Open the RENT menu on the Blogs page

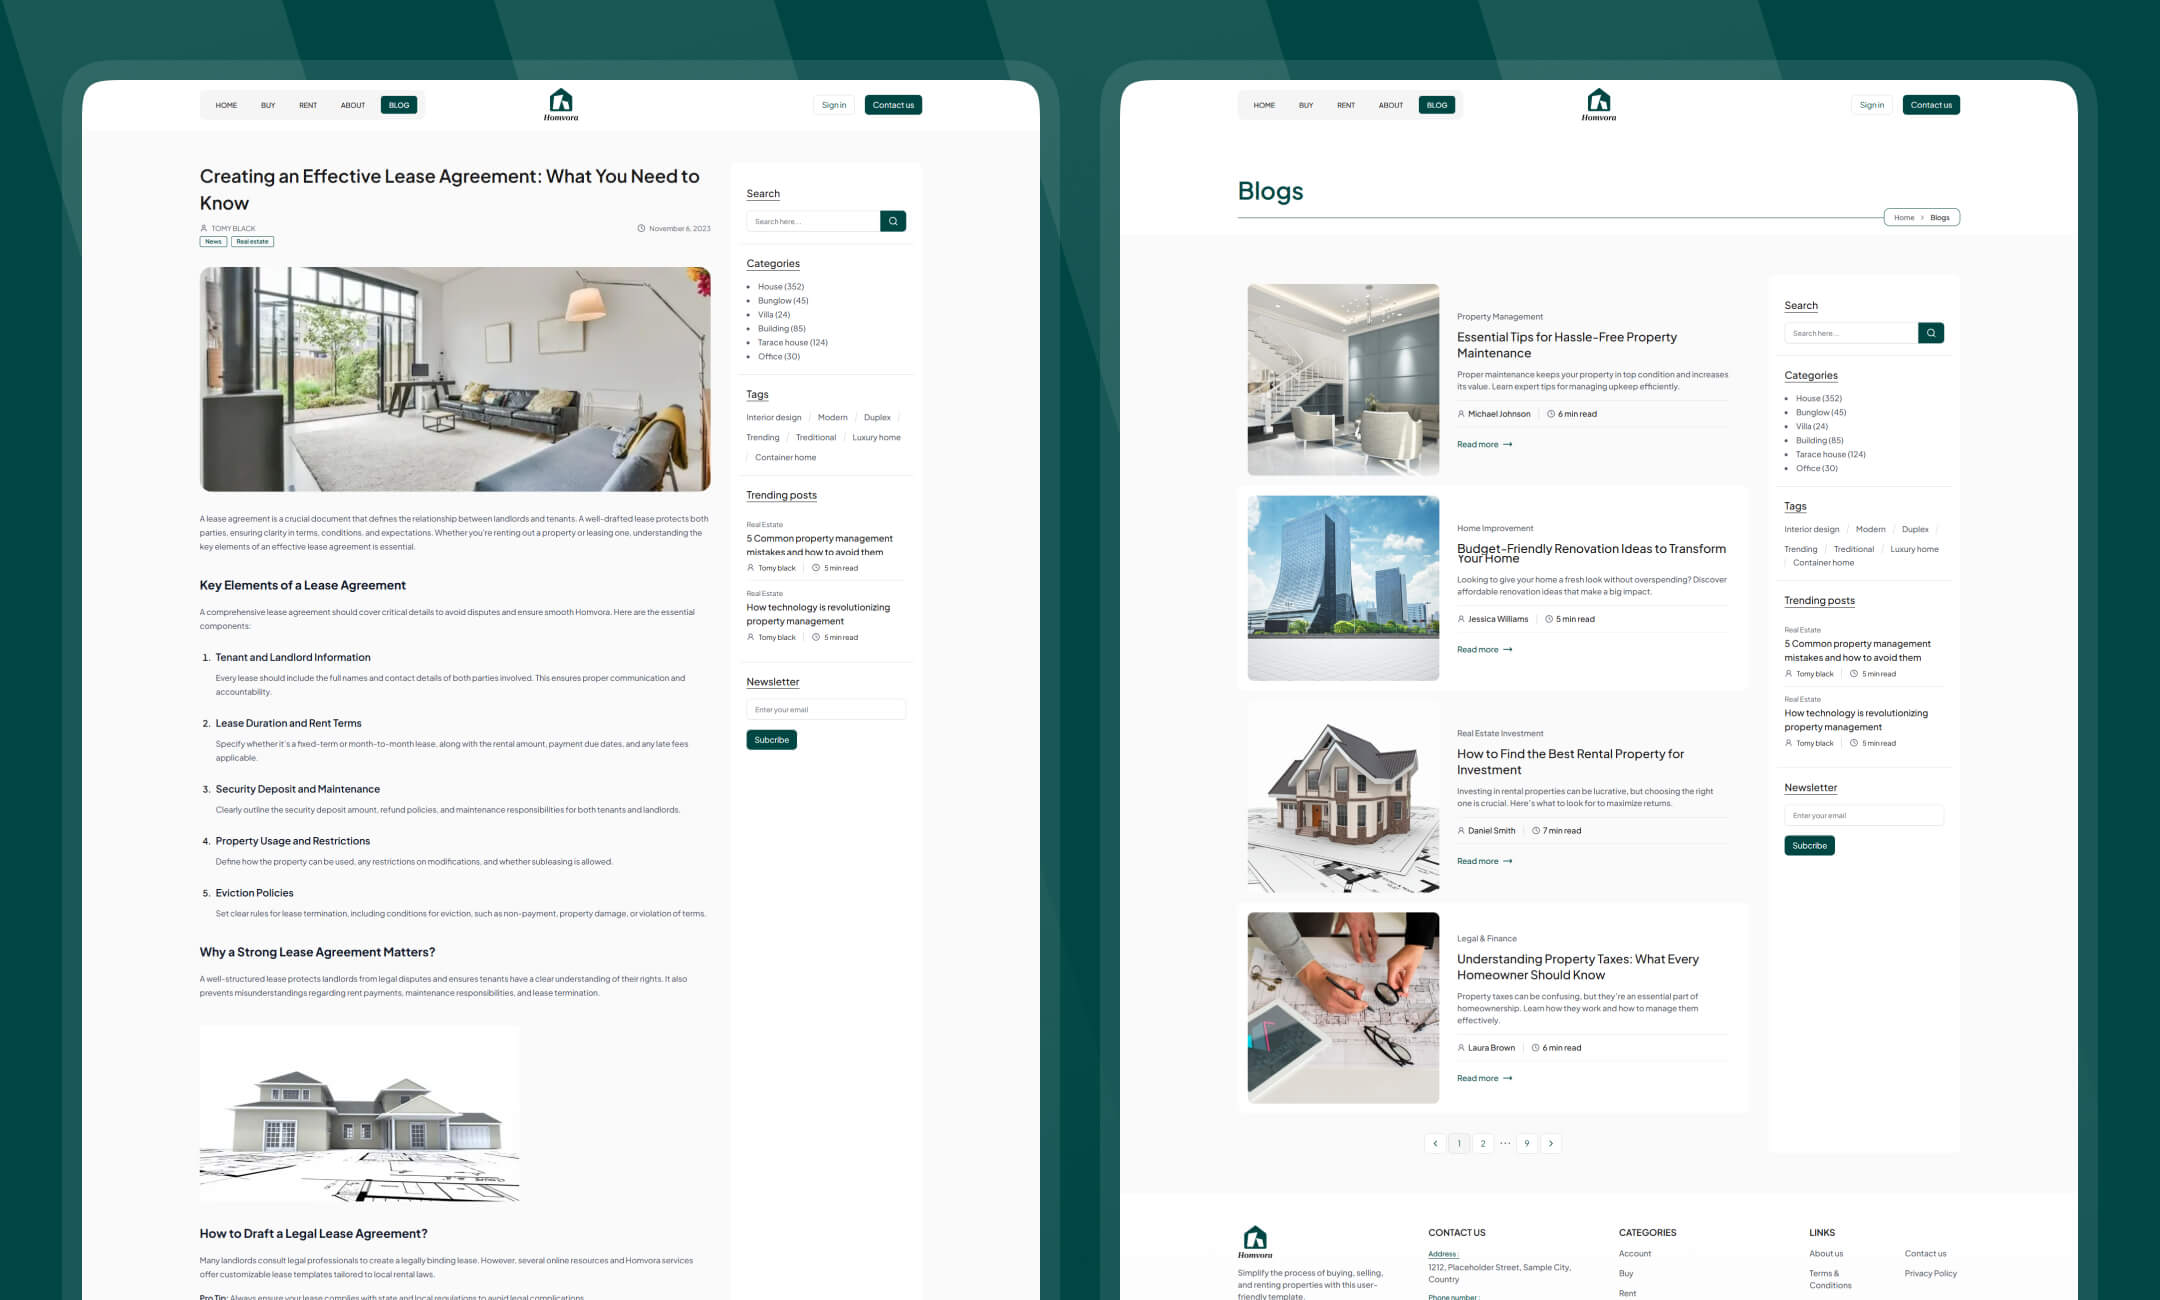point(1346,105)
